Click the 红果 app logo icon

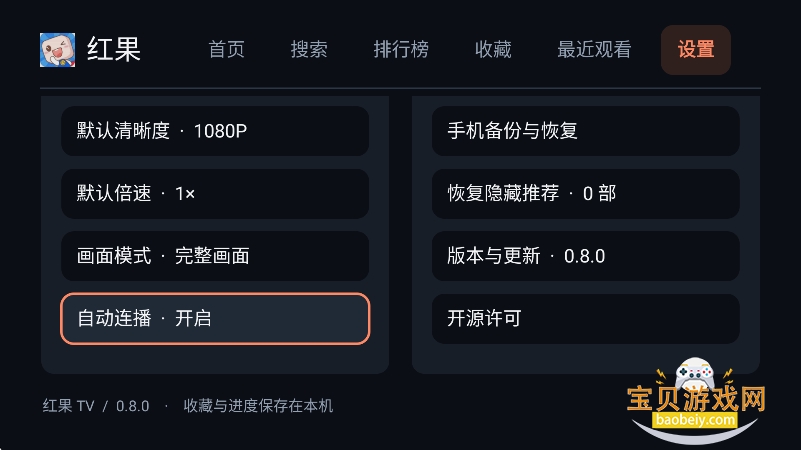(58, 50)
